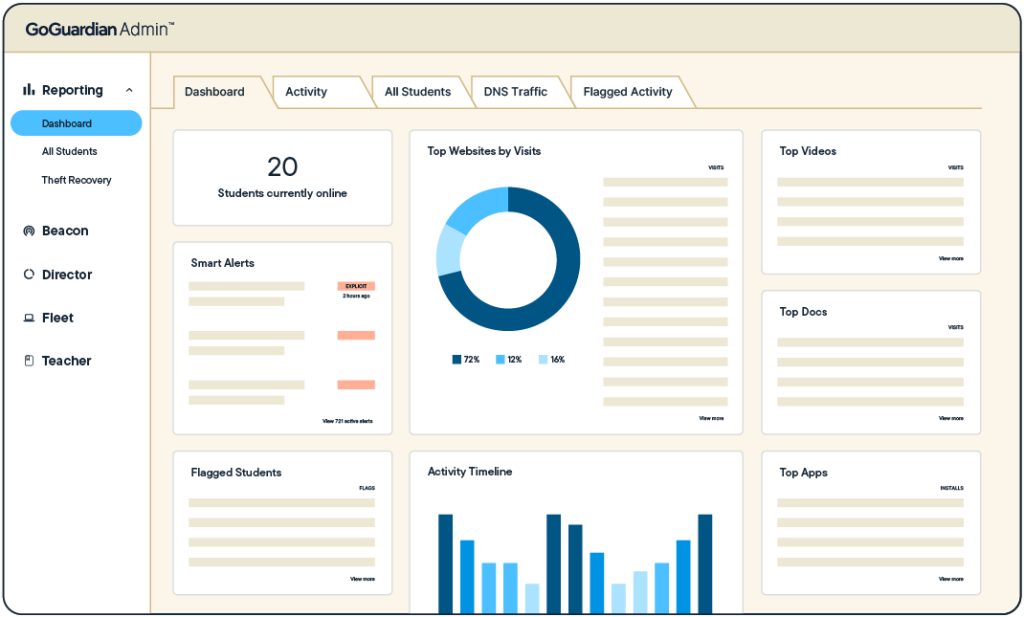Select Dashboard in the sidebar
The width and height of the screenshot is (1024, 617).
[x=76, y=123]
